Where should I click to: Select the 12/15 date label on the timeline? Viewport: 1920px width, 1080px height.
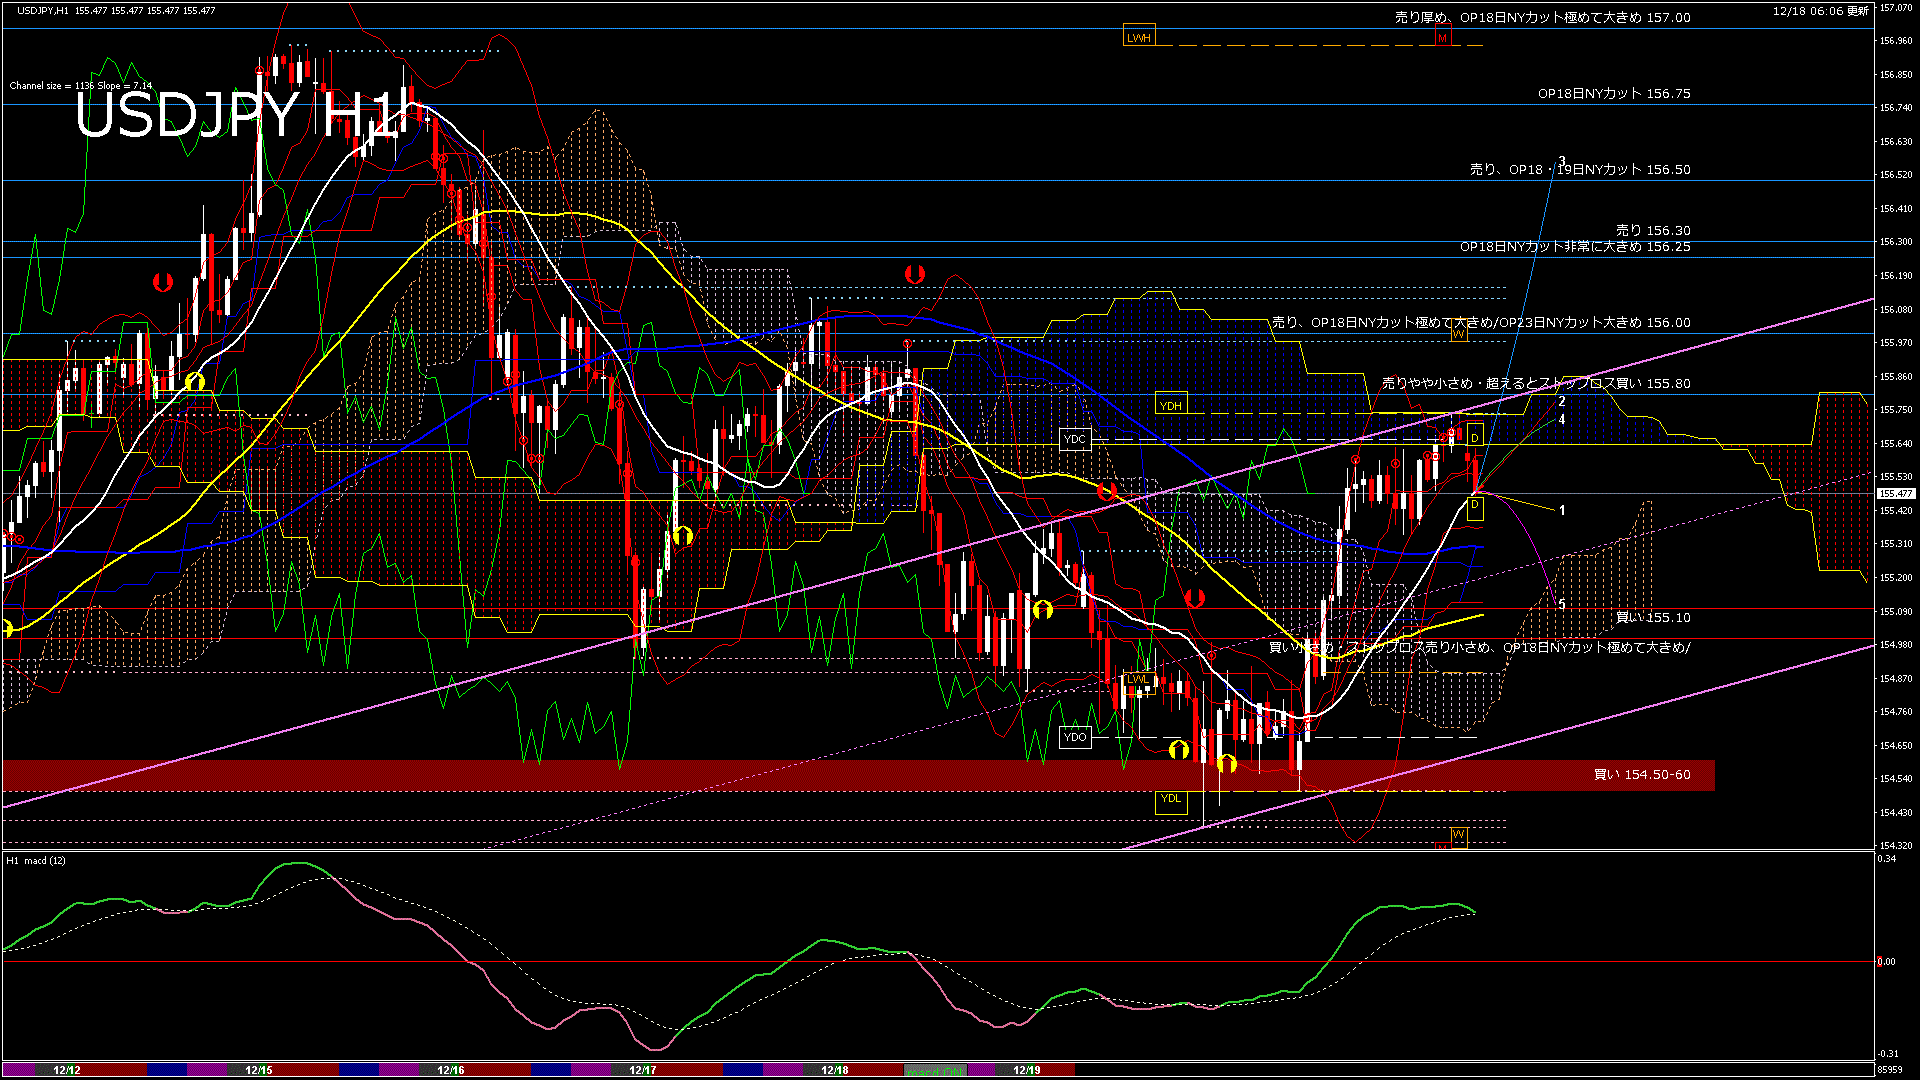259,1070
